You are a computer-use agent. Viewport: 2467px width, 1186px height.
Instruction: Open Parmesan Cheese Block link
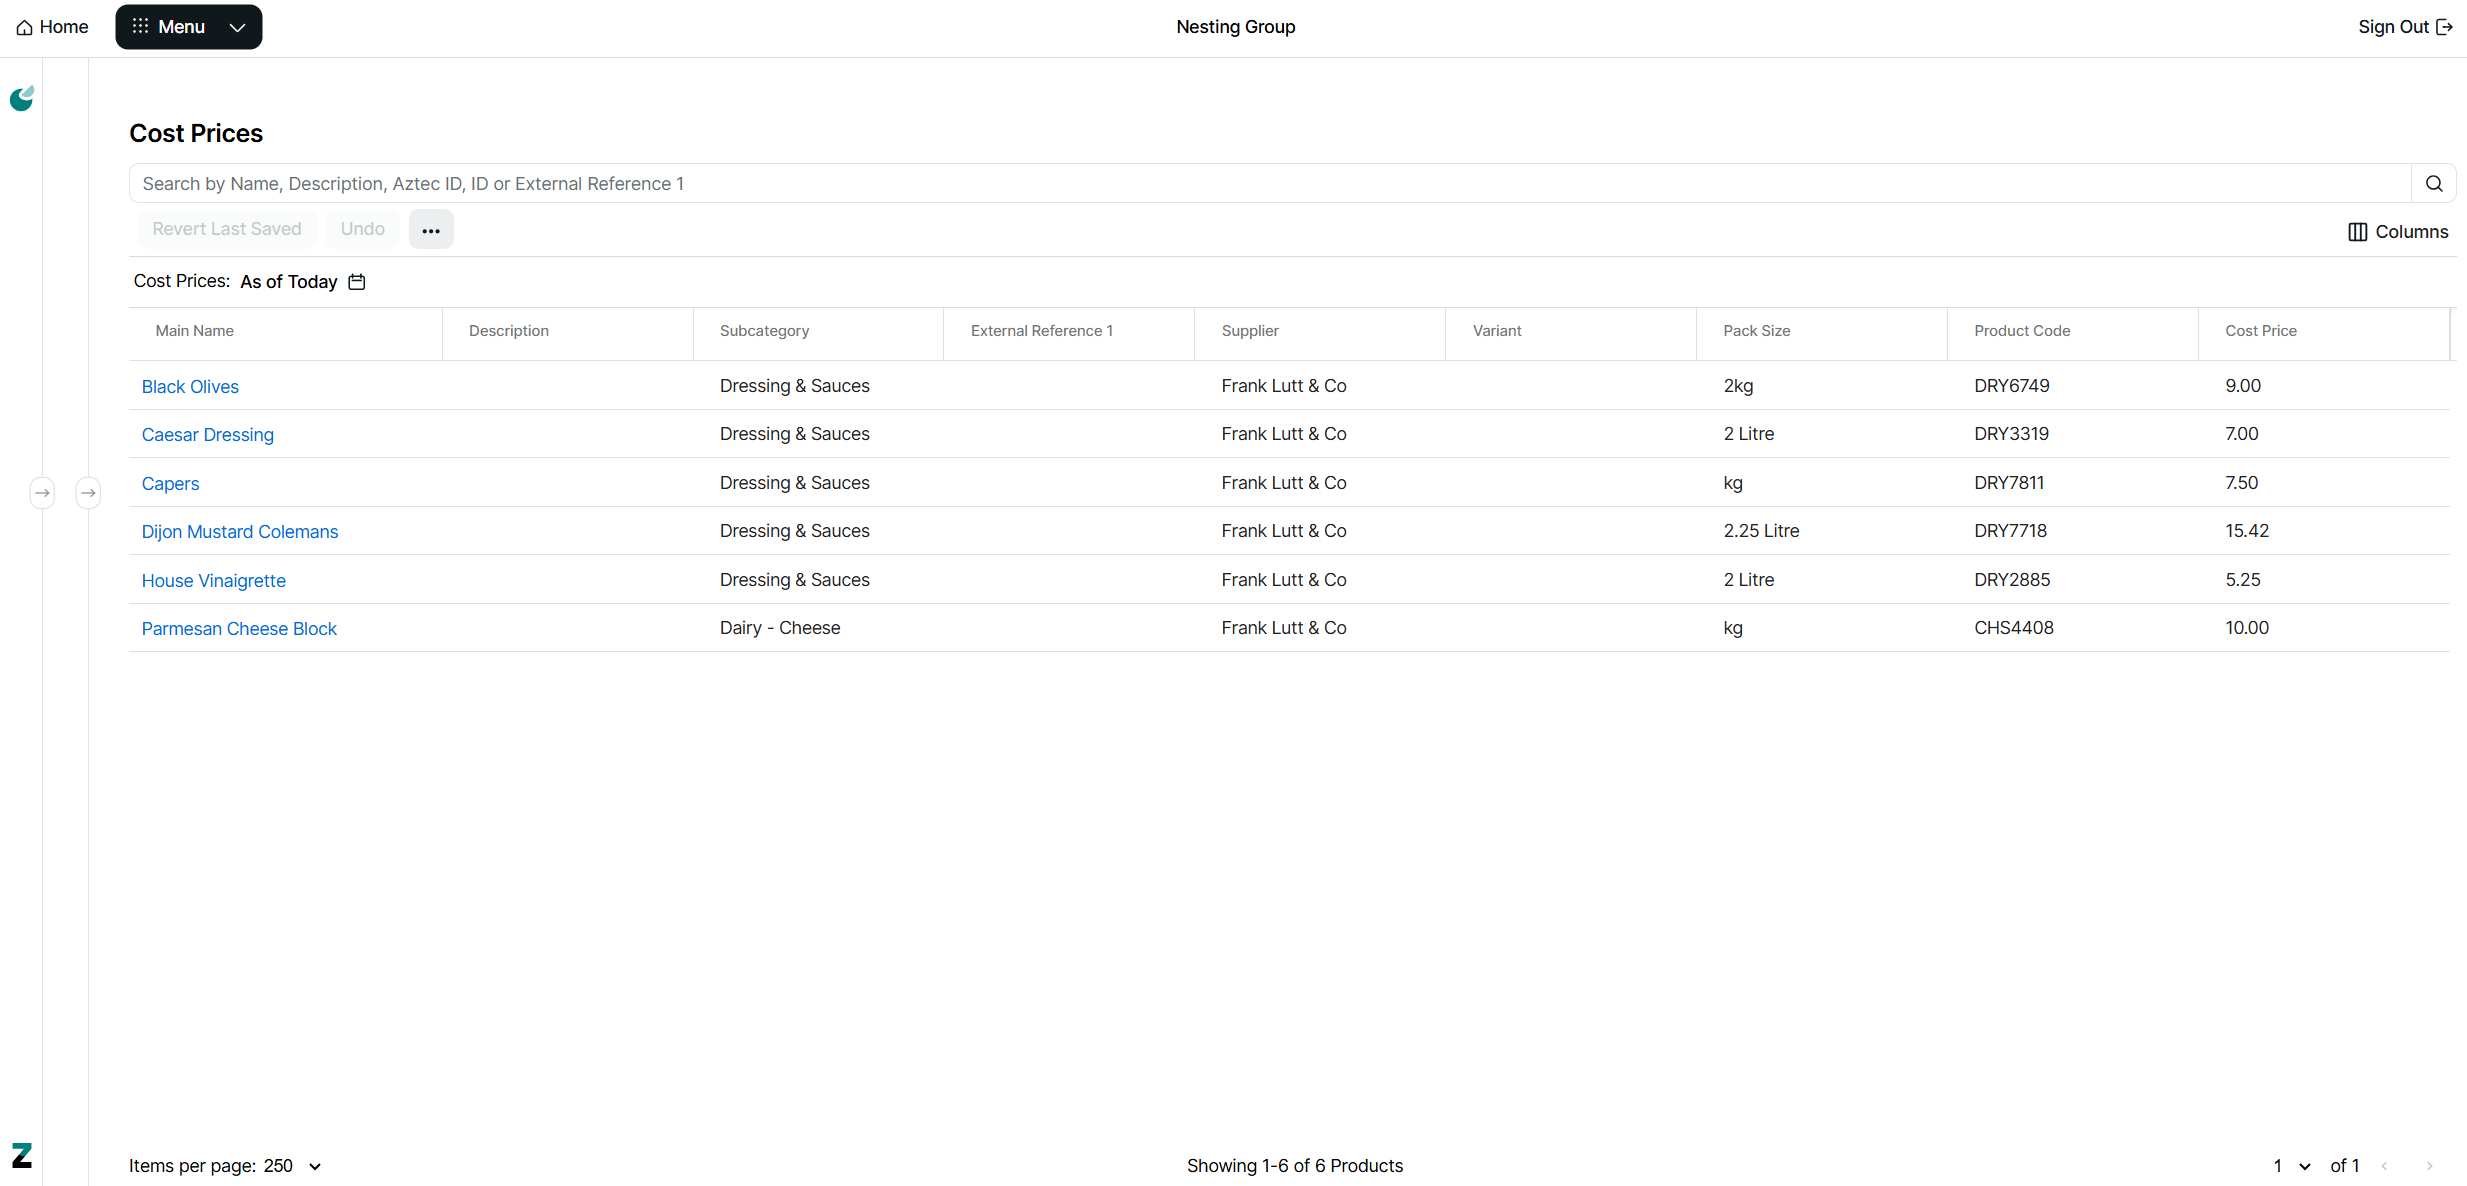pyautogui.click(x=239, y=629)
